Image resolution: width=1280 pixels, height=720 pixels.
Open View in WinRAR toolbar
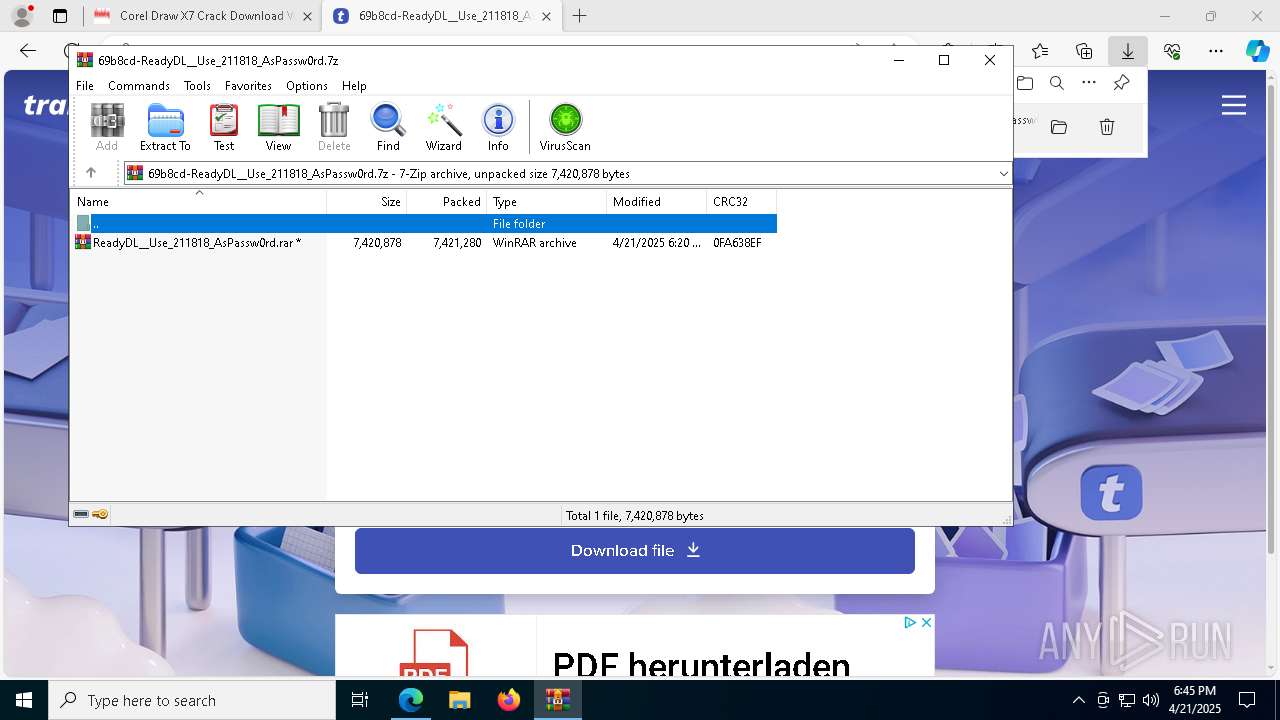pos(278,127)
